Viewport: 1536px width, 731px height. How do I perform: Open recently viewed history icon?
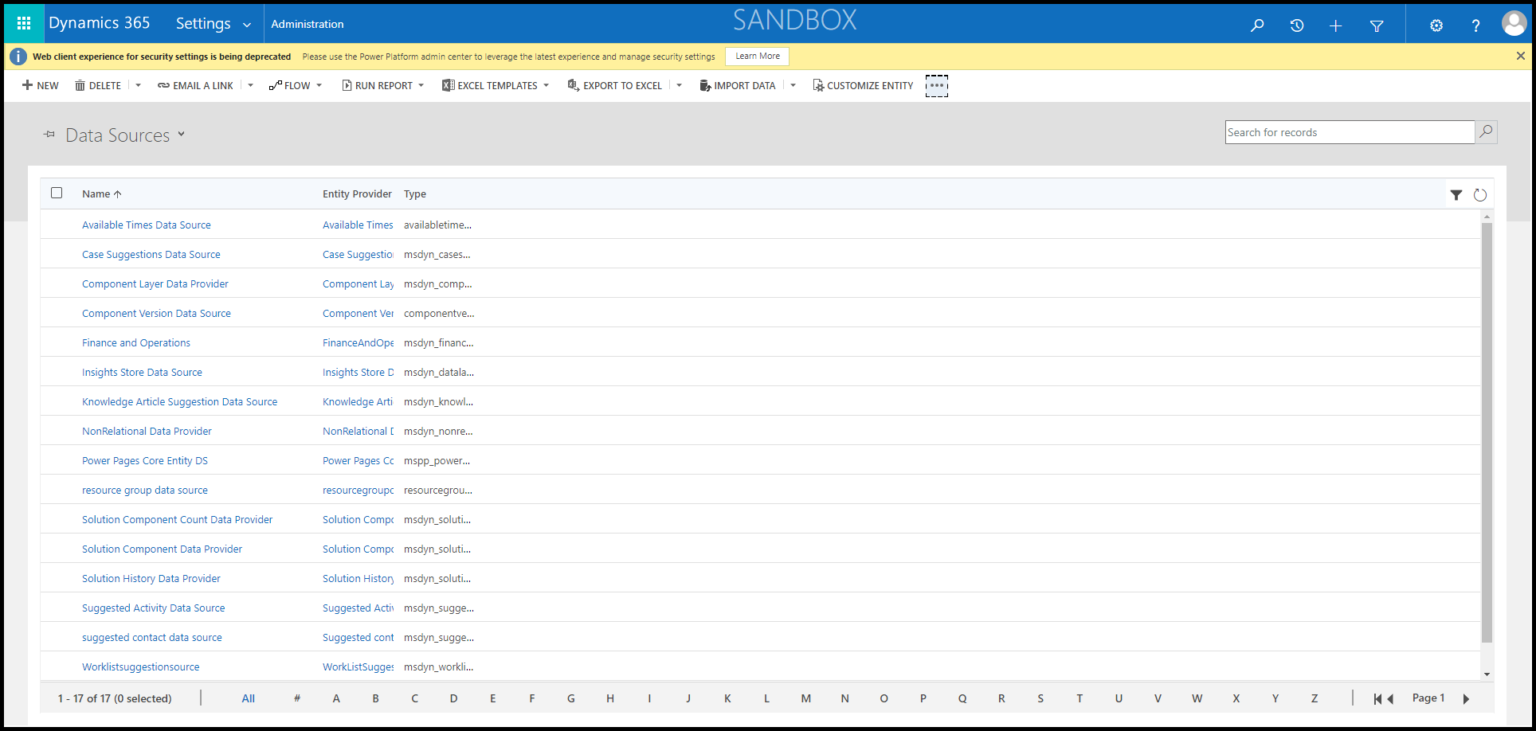[1296, 25]
